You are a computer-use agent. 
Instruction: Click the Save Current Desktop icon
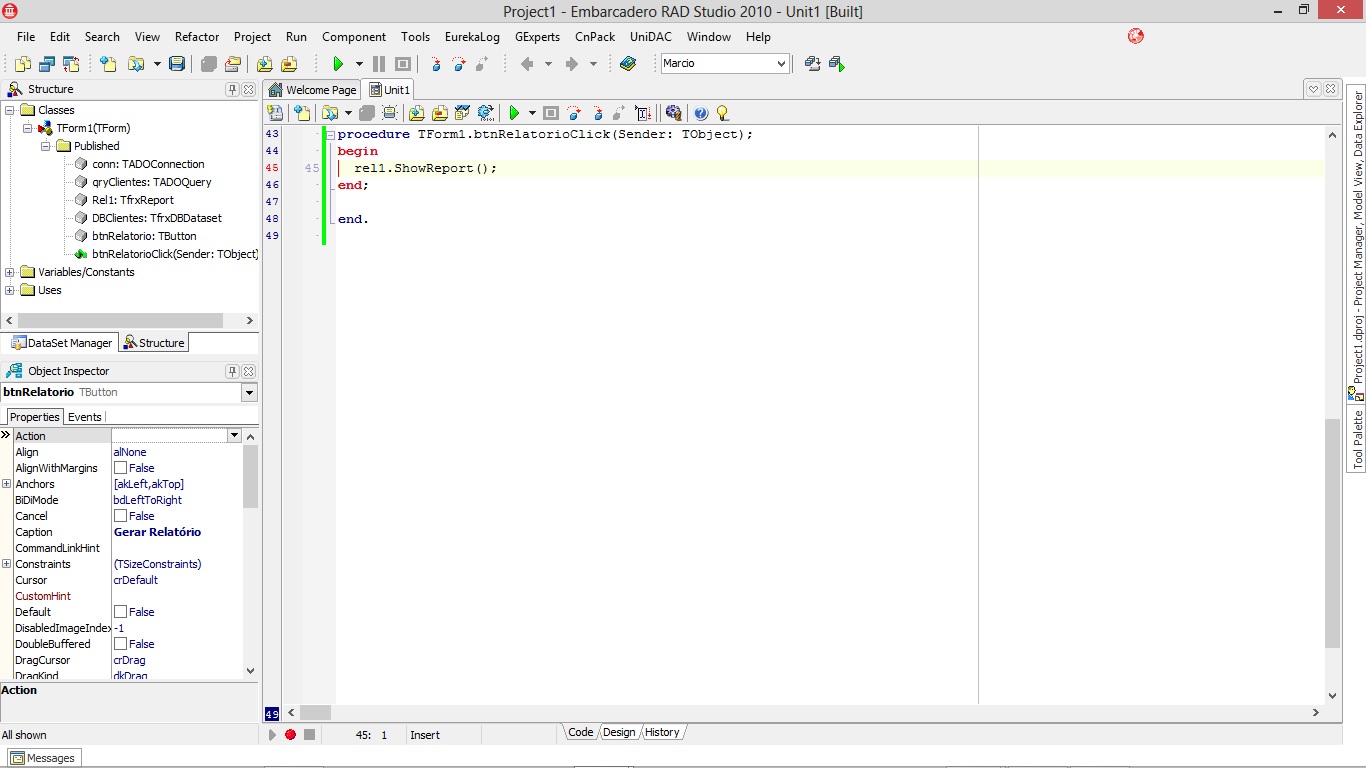[x=813, y=64]
